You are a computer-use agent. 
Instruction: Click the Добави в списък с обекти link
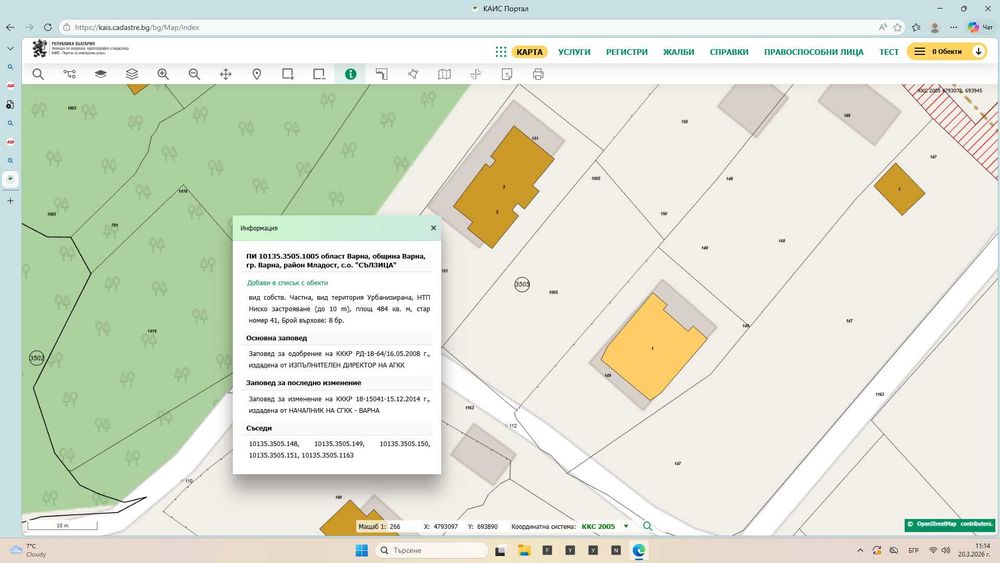pos(287,283)
